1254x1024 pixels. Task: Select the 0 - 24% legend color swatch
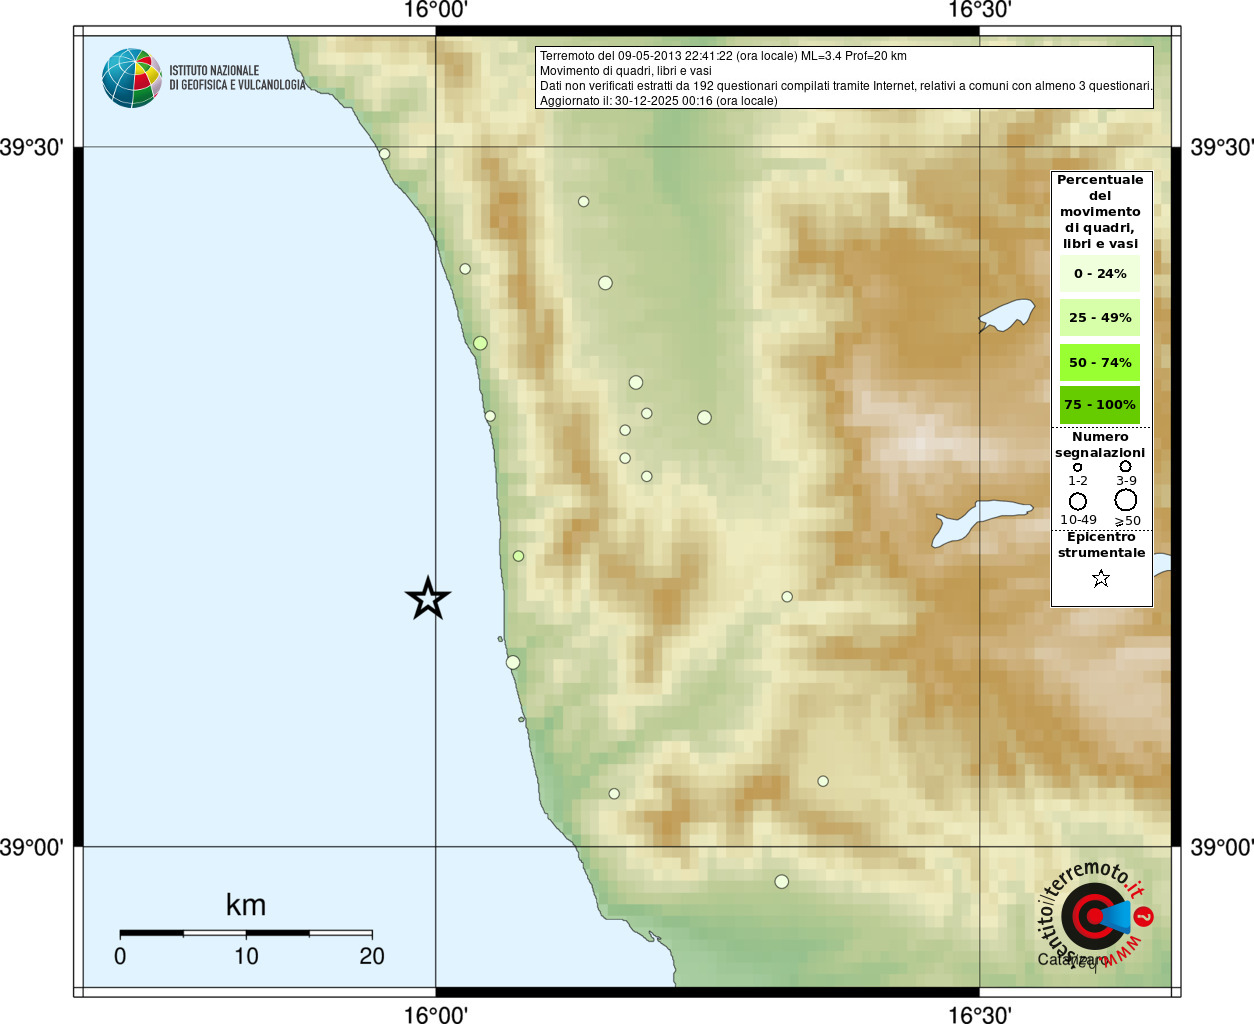pos(1100,273)
